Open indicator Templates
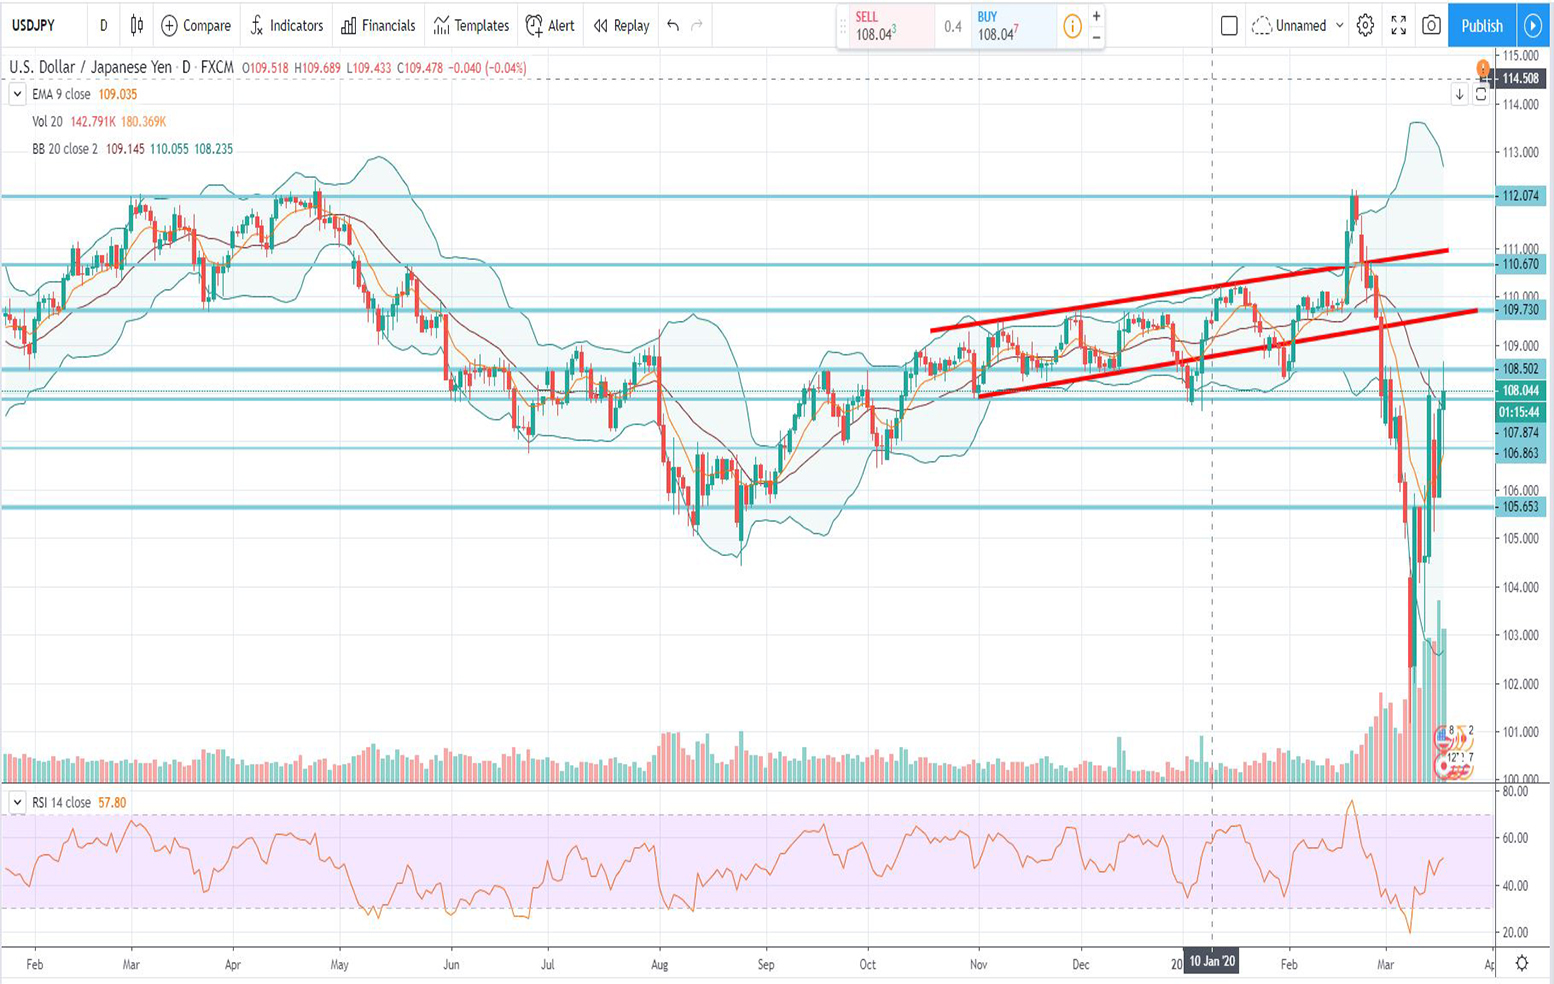 point(471,26)
